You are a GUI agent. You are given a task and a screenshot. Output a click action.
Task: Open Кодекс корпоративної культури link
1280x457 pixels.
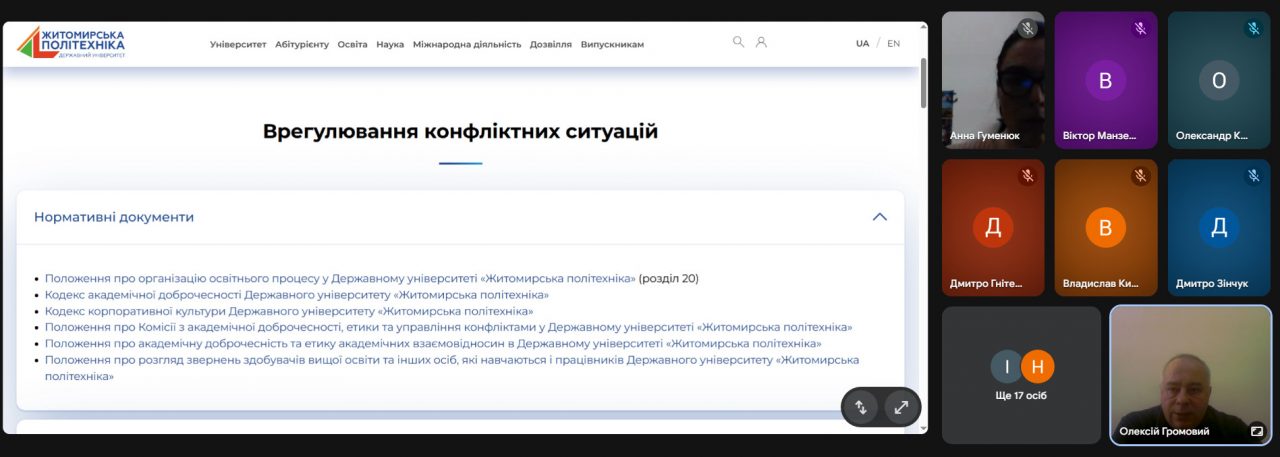[x=288, y=311]
